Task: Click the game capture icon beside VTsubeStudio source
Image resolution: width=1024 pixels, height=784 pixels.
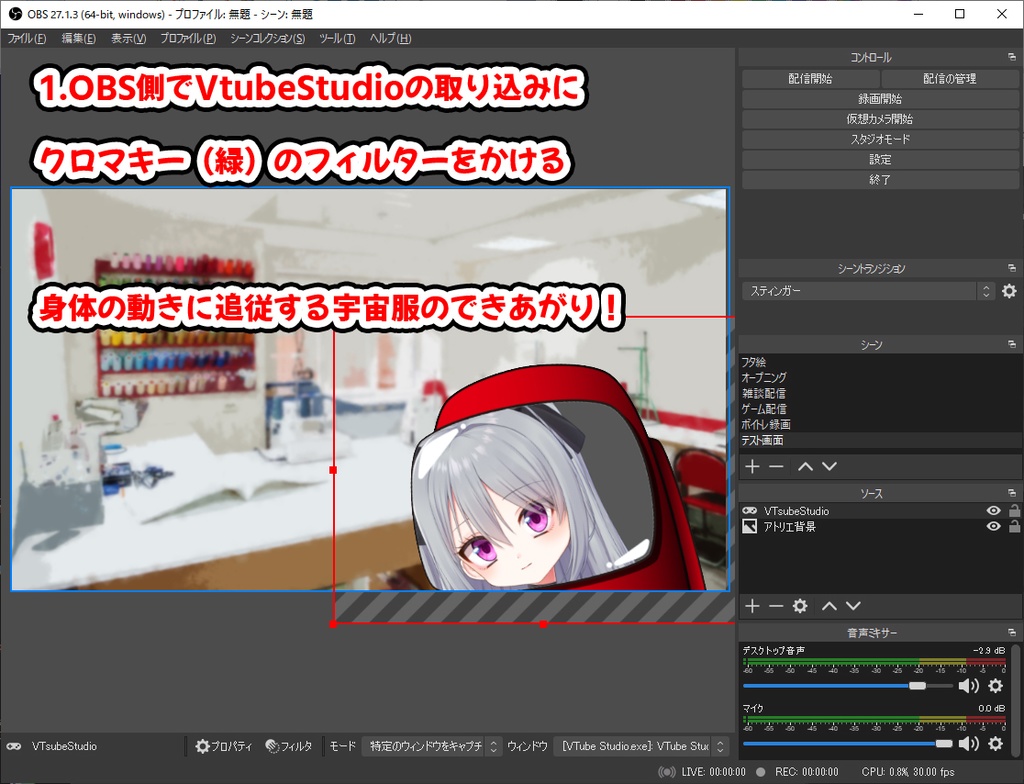Action: [750, 511]
